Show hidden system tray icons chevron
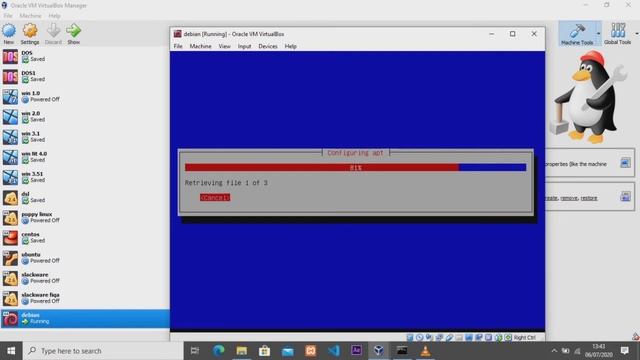The height and width of the screenshot is (360, 640). (x=554, y=351)
